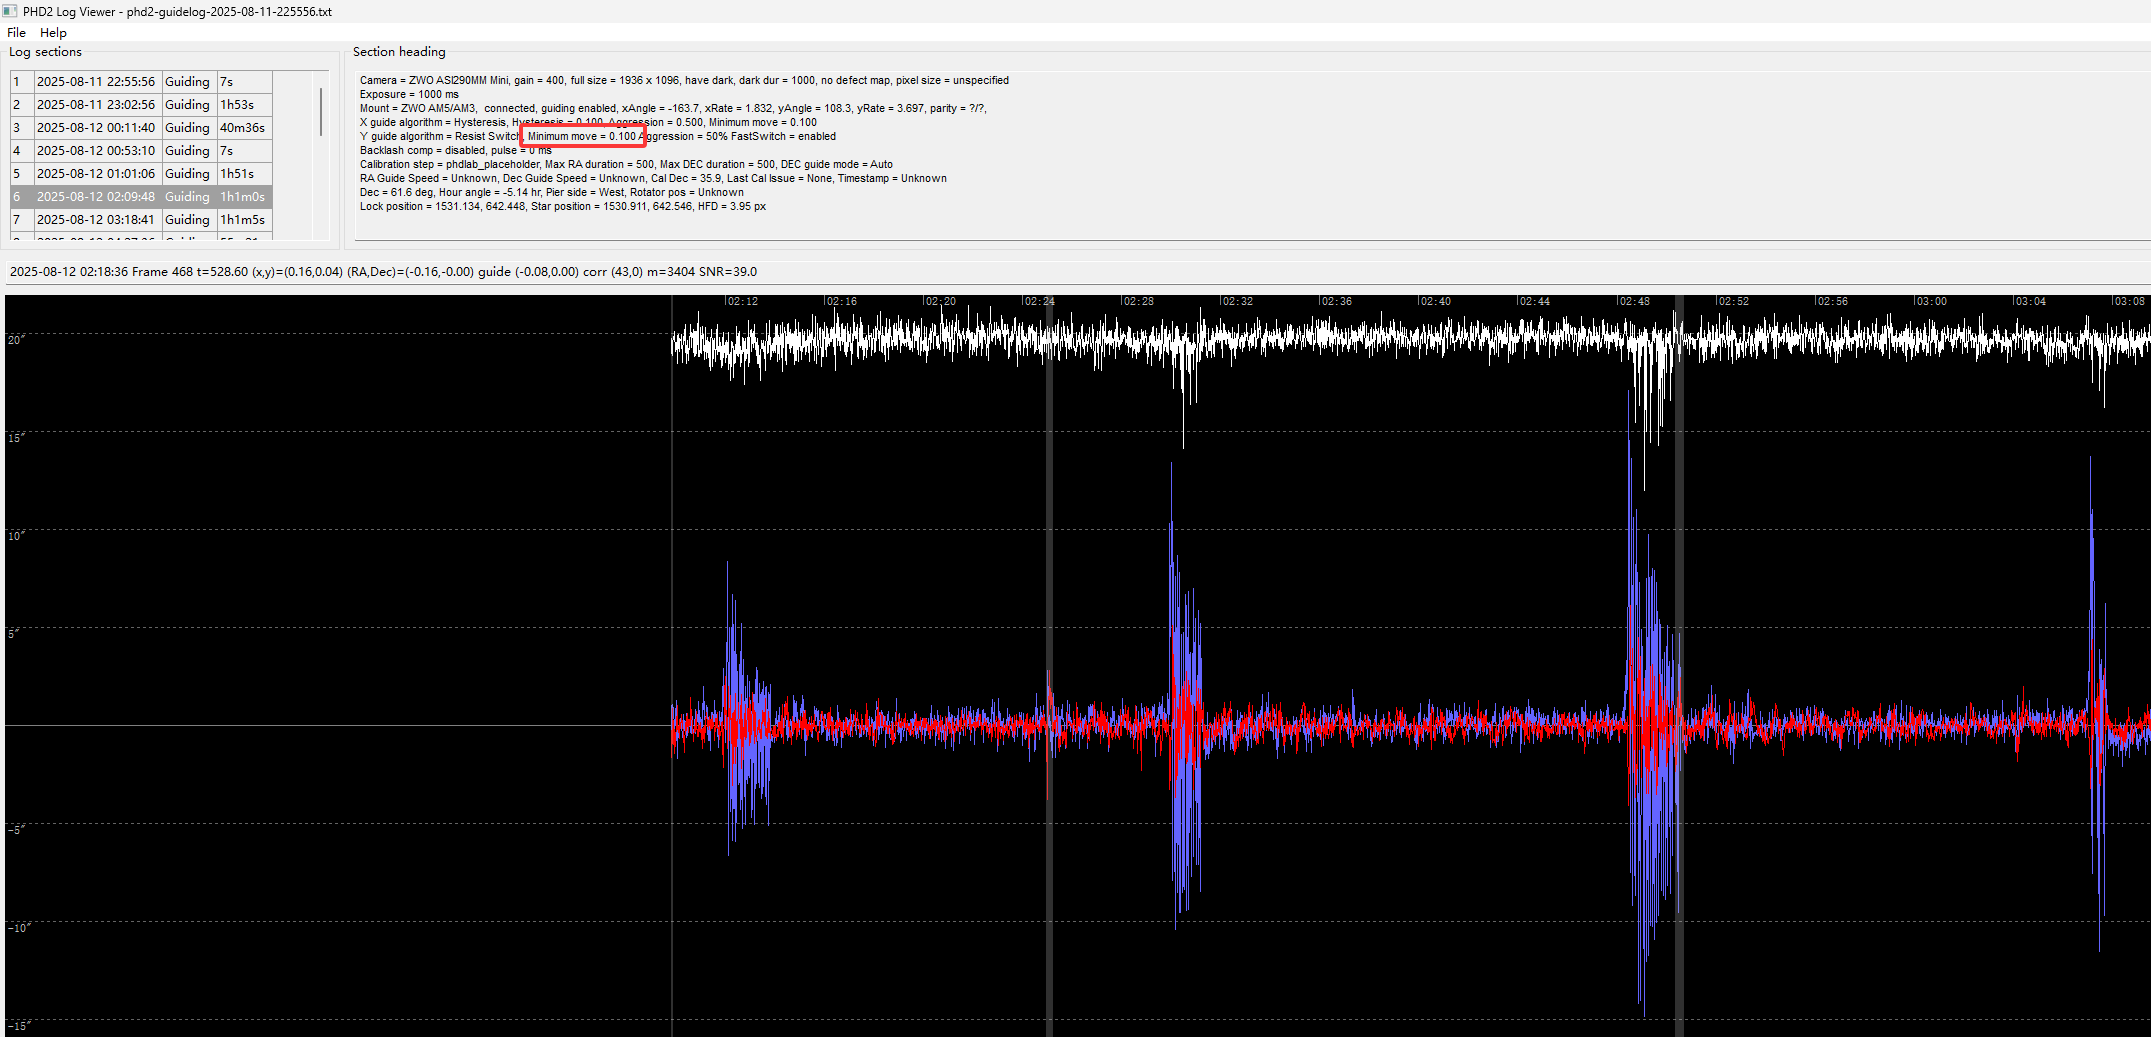Click the 1h1m0s duration cell
The height and width of the screenshot is (1037, 2151).
click(x=244, y=197)
